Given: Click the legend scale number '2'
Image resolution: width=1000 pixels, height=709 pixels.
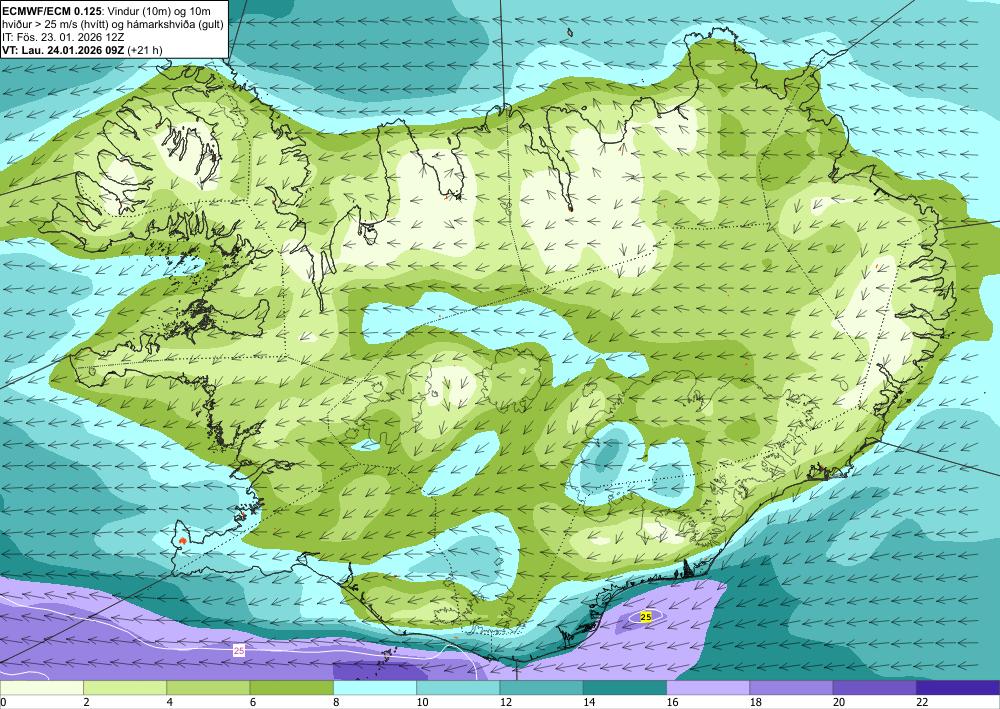Looking at the screenshot, I should click(x=86, y=702).
